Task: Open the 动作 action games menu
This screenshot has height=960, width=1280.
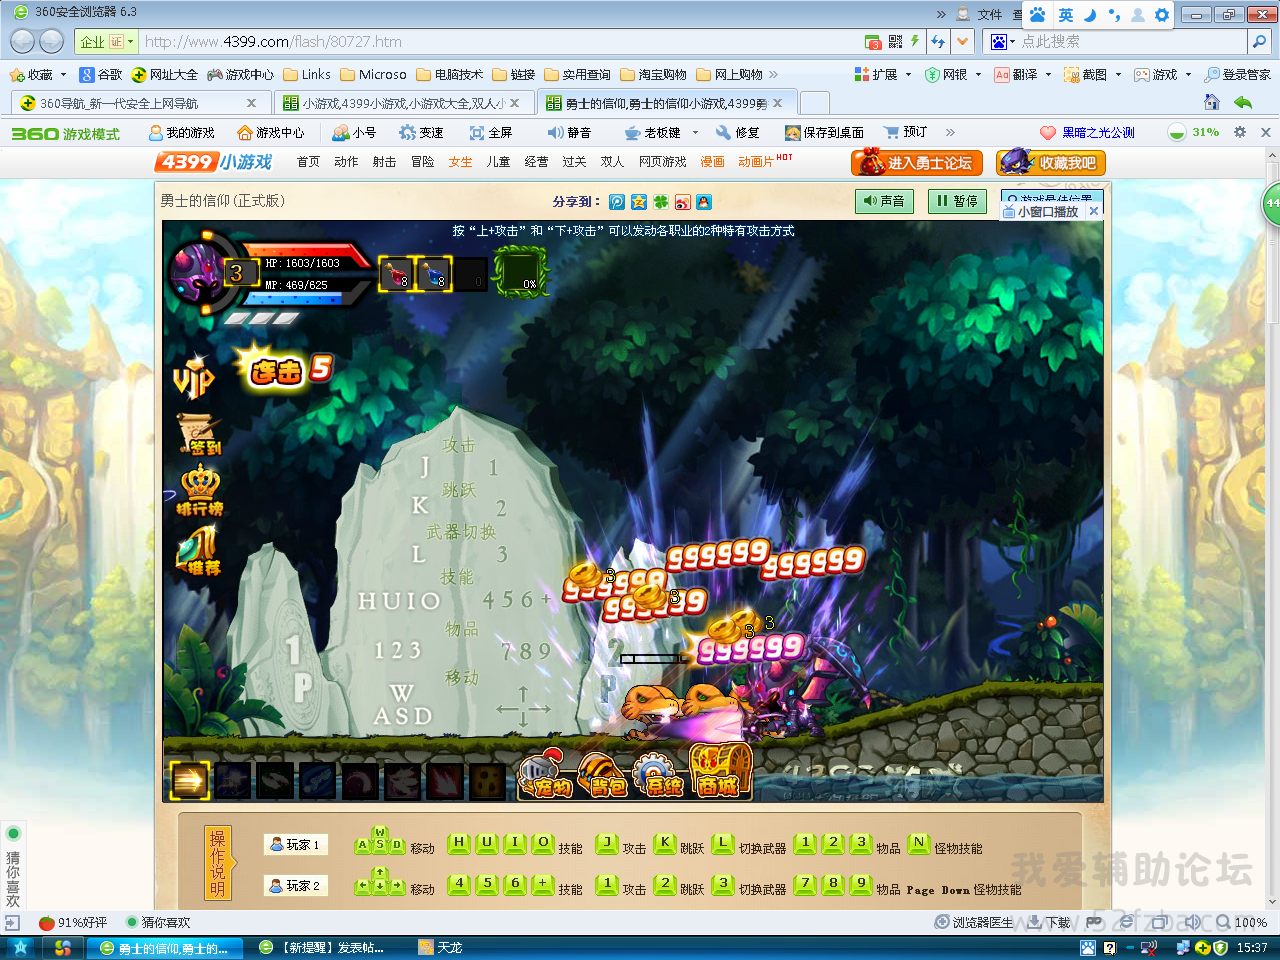Action: click(346, 162)
